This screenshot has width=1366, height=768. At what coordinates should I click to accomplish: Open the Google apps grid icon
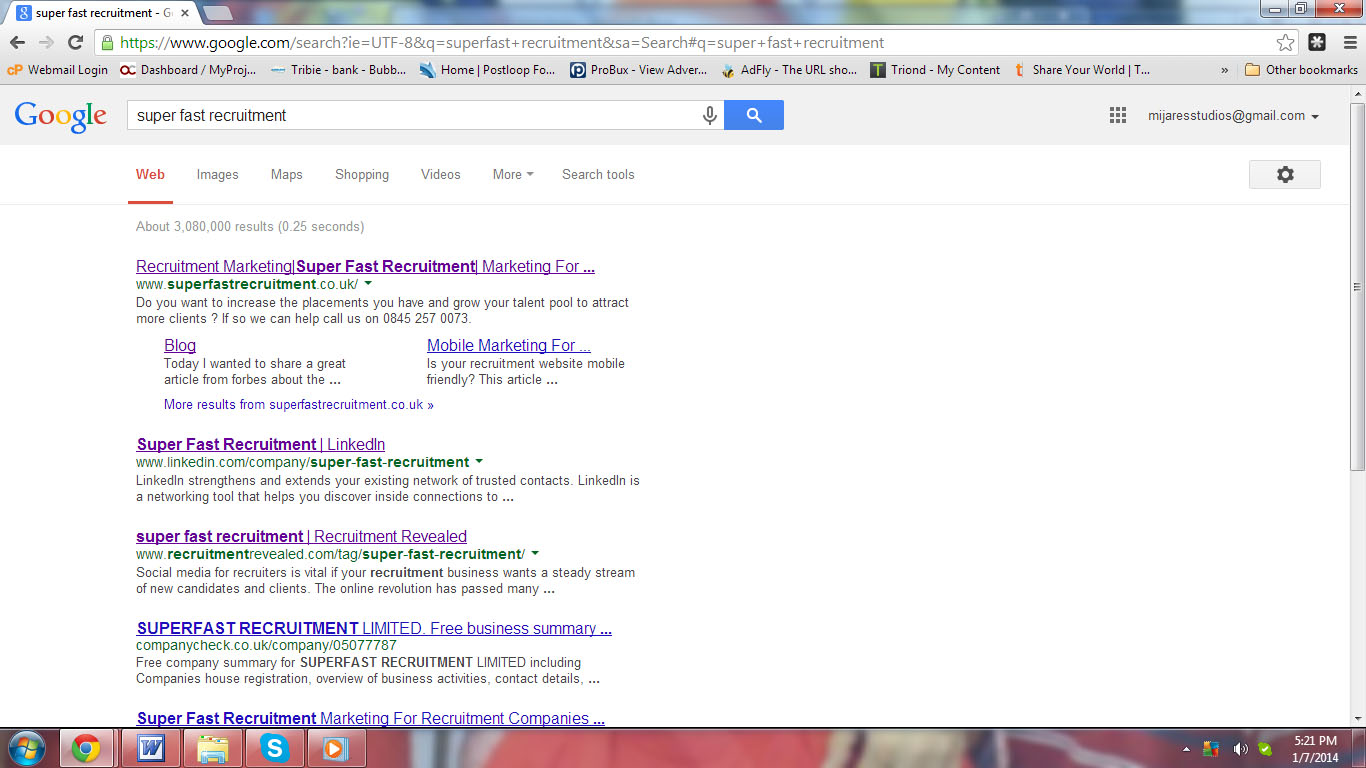click(1118, 115)
